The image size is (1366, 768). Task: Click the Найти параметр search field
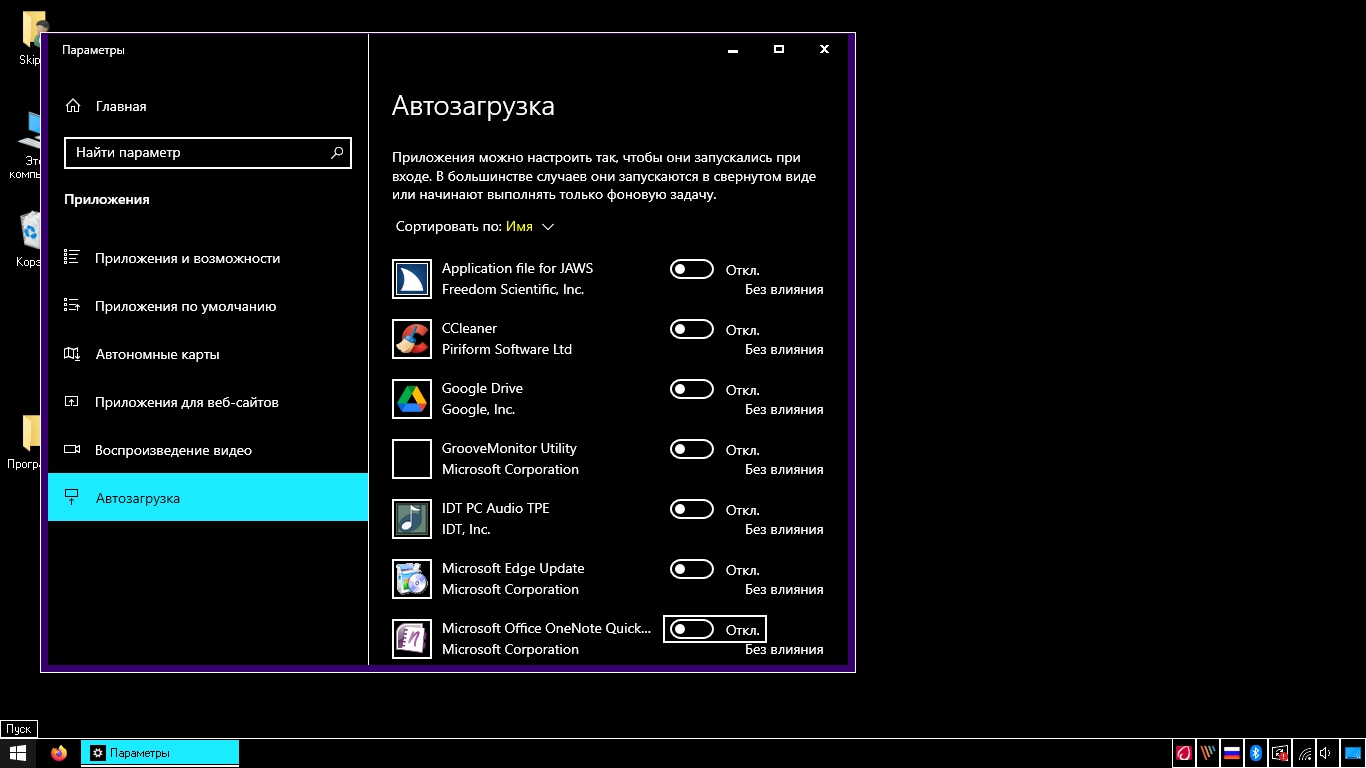point(208,153)
